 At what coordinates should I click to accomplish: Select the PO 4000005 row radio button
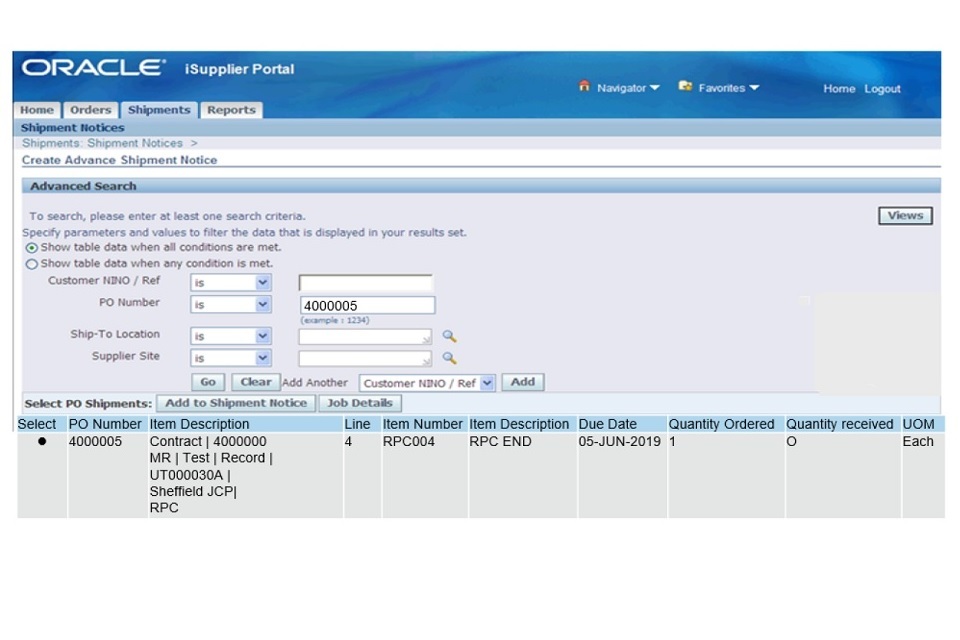pos(42,442)
